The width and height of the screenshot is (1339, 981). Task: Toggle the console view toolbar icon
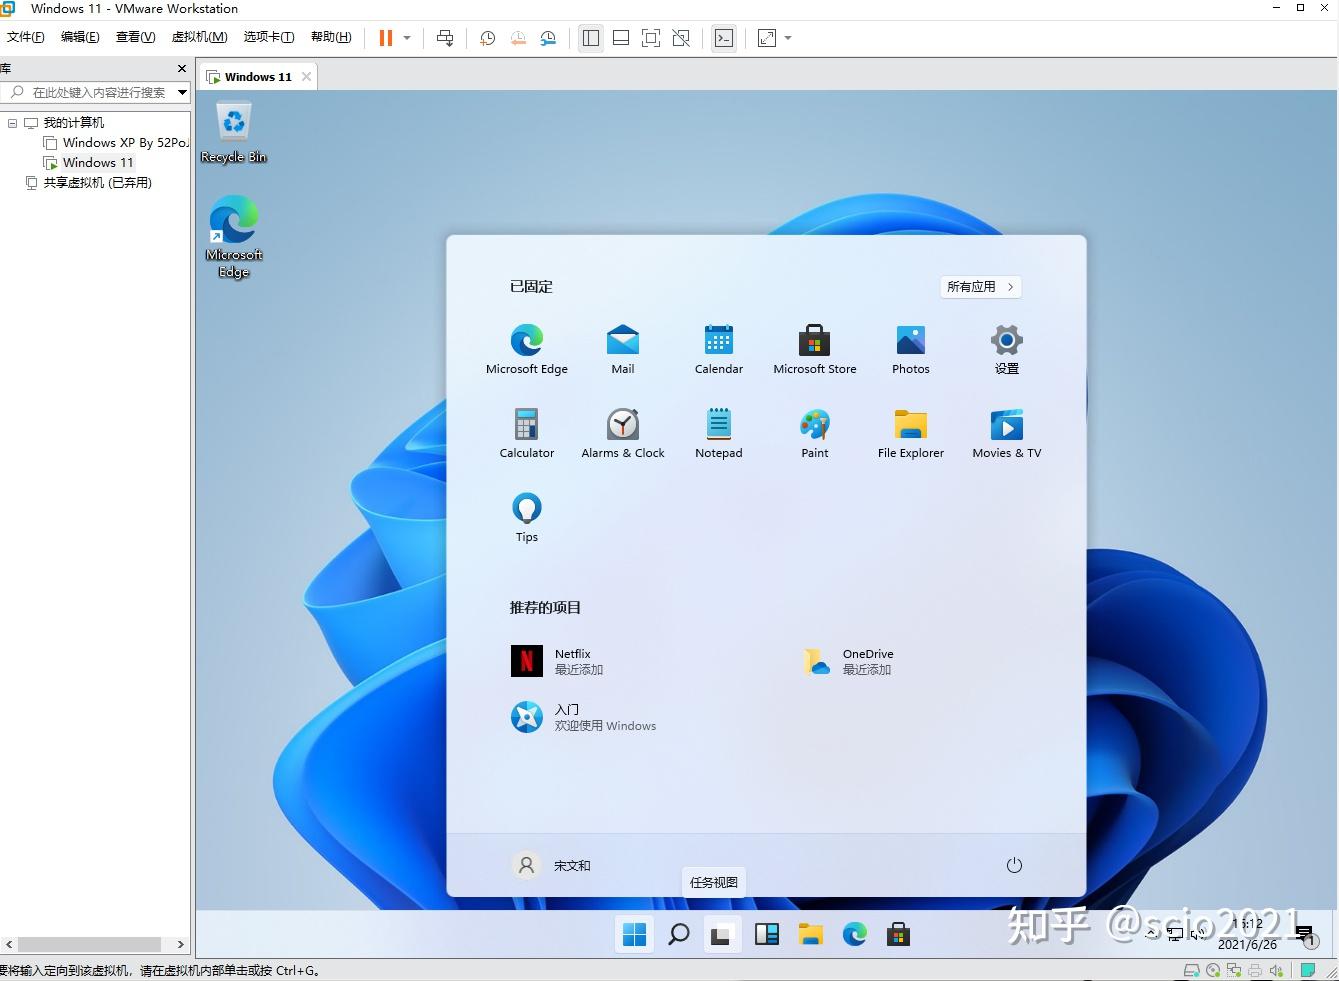(x=724, y=38)
